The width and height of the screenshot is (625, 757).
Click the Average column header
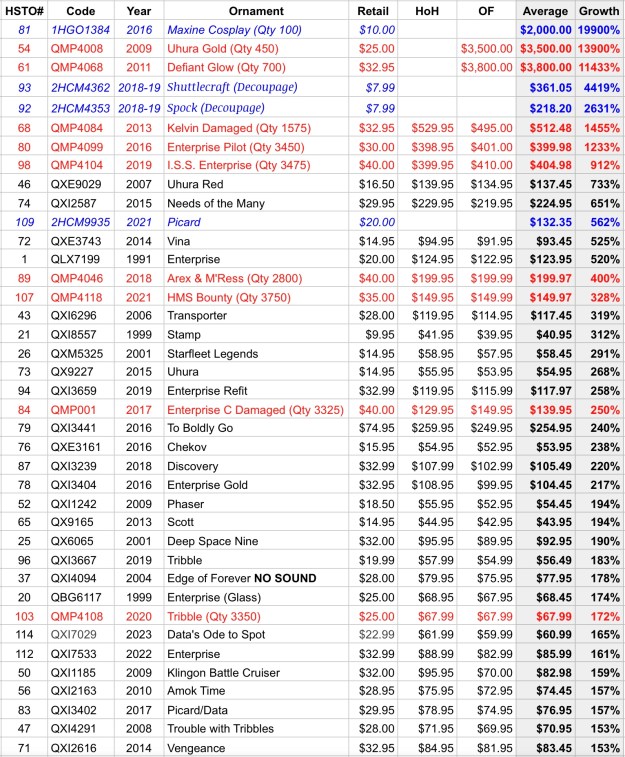tap(545, 11)
